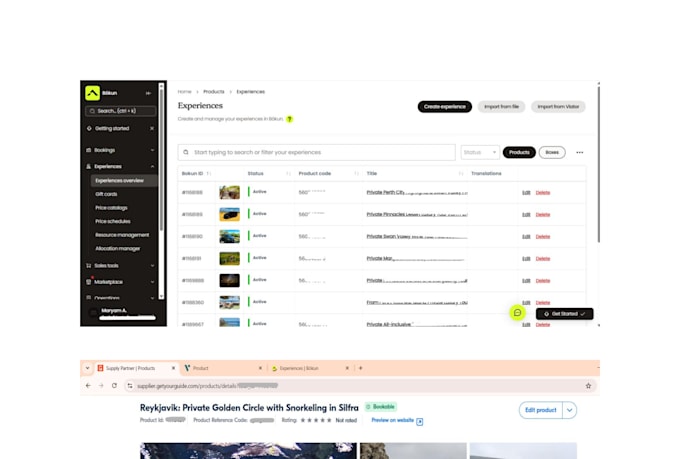Image resolution: width=680 pixels, height=459 pixels.
Task: Sort by Status column arrows
Action: click(288, 174)
